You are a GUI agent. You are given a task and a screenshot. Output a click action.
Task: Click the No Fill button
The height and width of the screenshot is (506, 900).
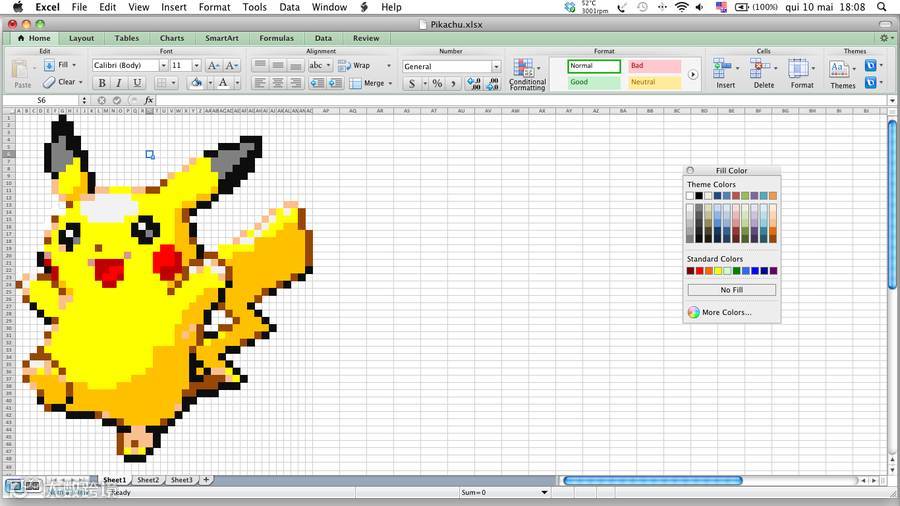click(731, 290)
